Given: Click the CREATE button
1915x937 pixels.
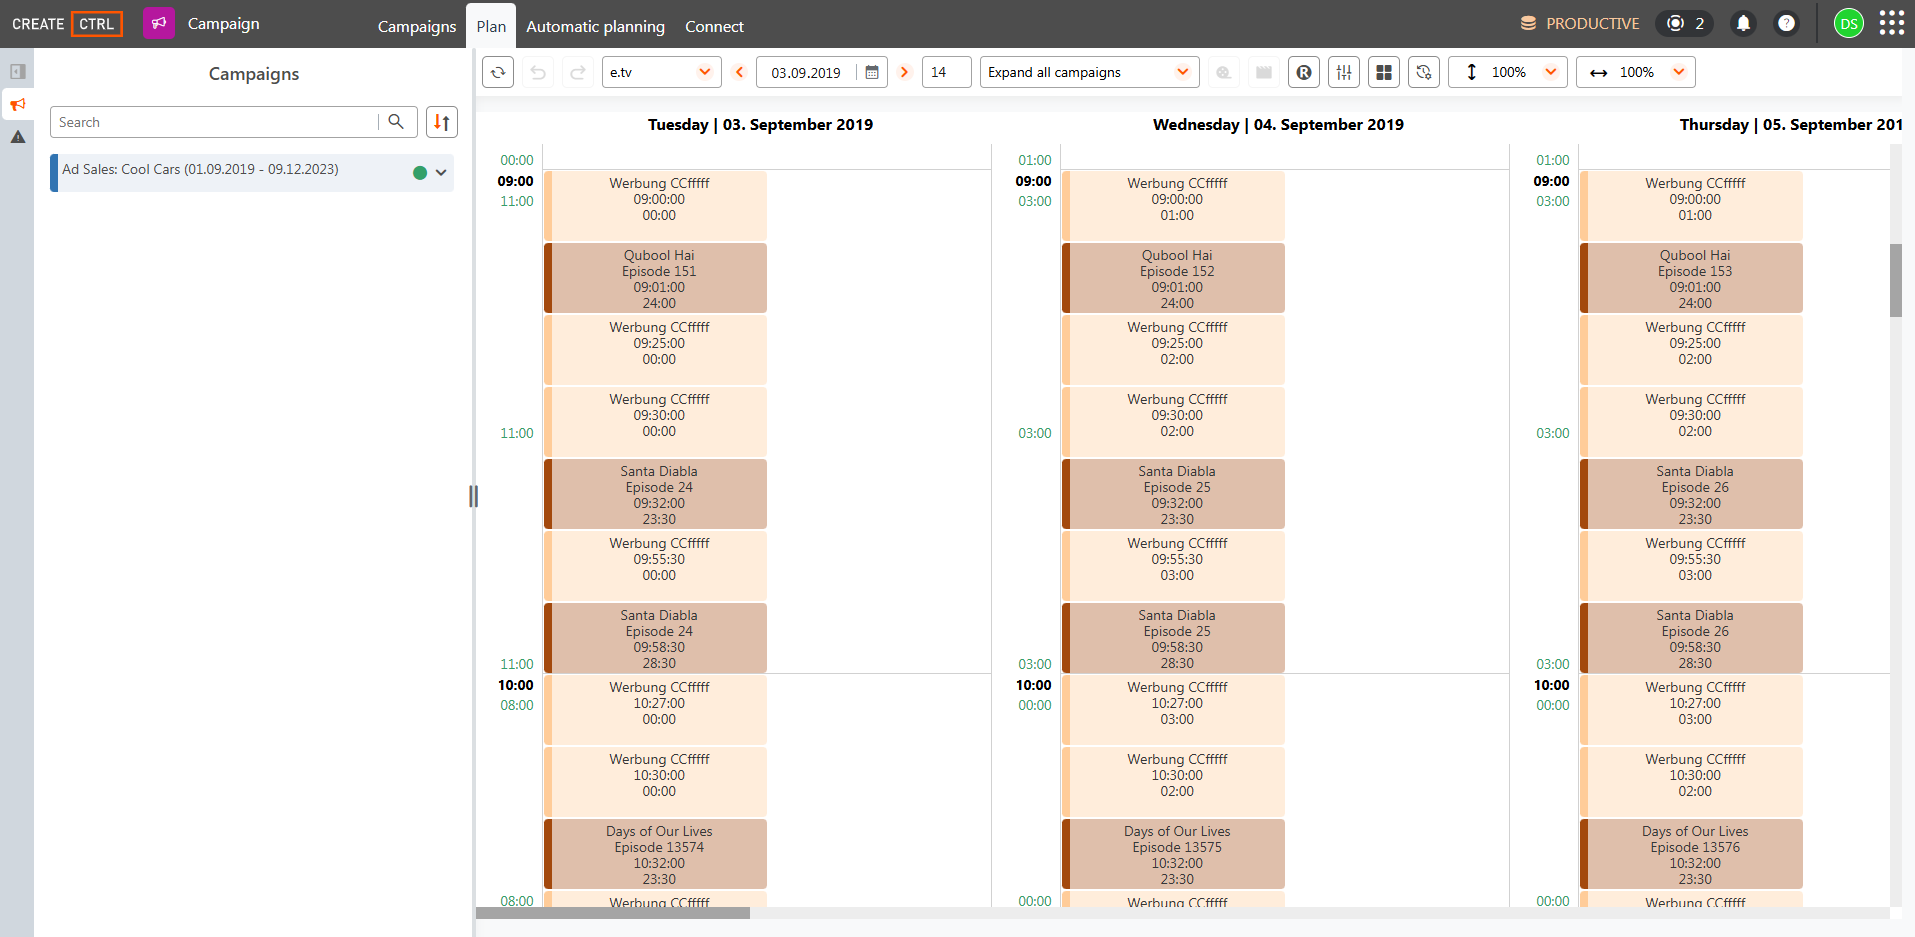Looking at the screenshot, I should pyautogui.click(x=38, y=24).
